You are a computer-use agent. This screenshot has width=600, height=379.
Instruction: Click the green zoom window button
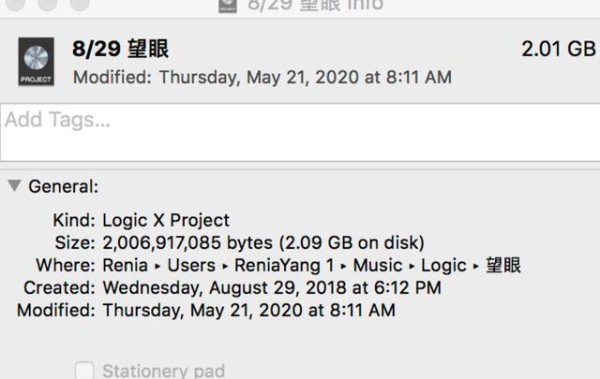[x=80, y=4]
